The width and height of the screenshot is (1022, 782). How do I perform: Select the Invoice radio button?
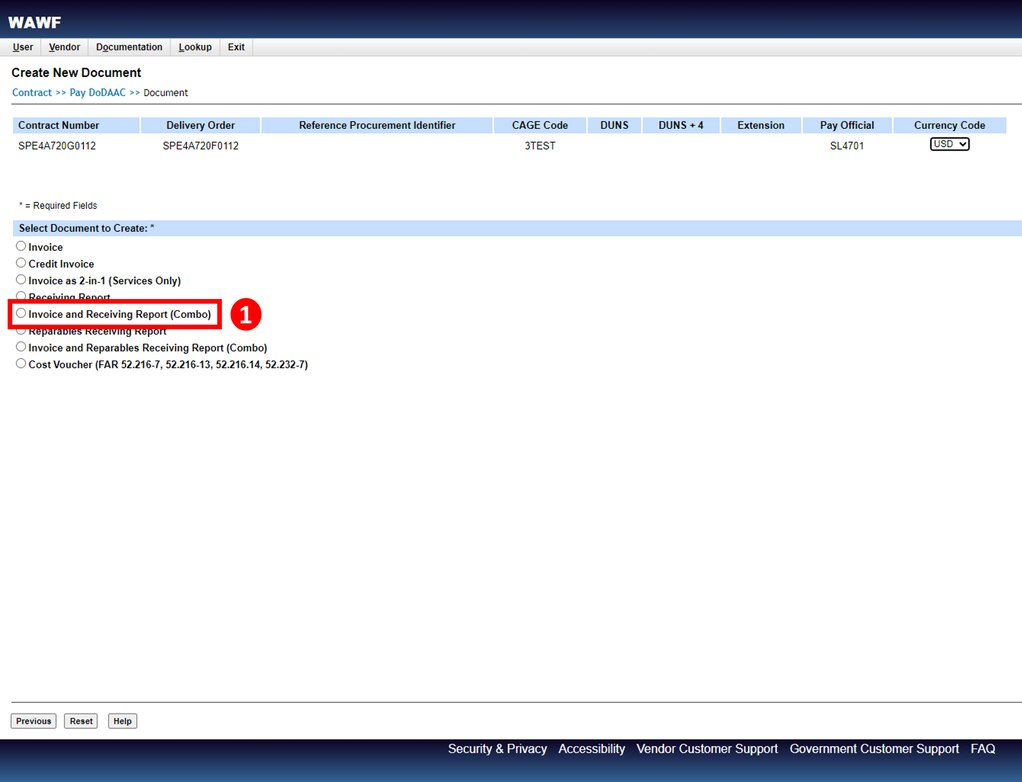click(21, 247)
